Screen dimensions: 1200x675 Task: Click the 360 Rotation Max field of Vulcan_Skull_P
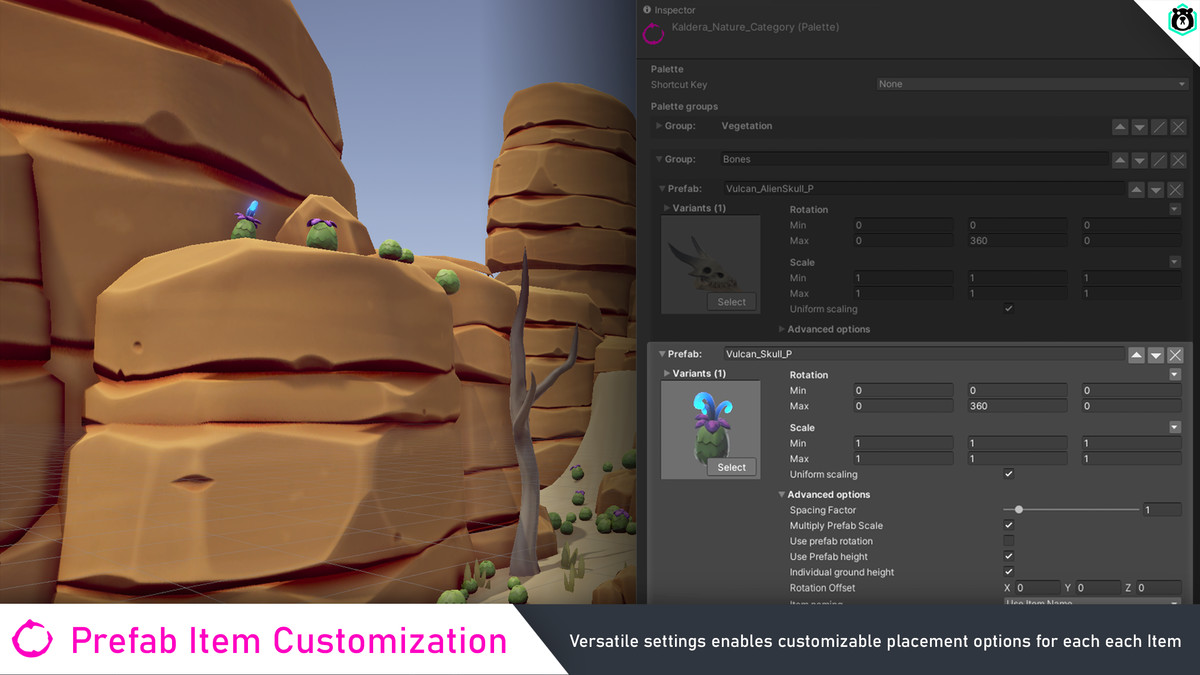(1017, 406)
